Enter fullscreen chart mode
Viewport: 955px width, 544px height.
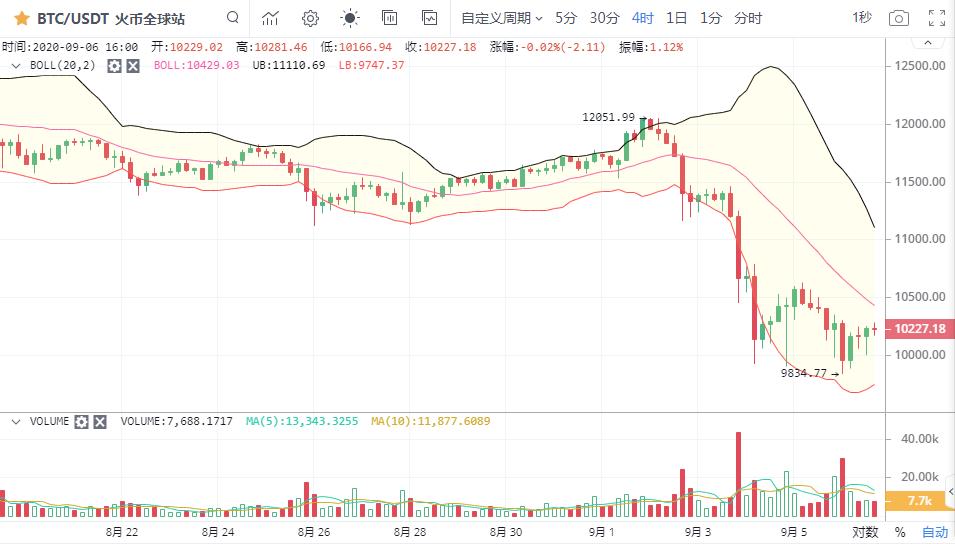click(x=937, y=18)
